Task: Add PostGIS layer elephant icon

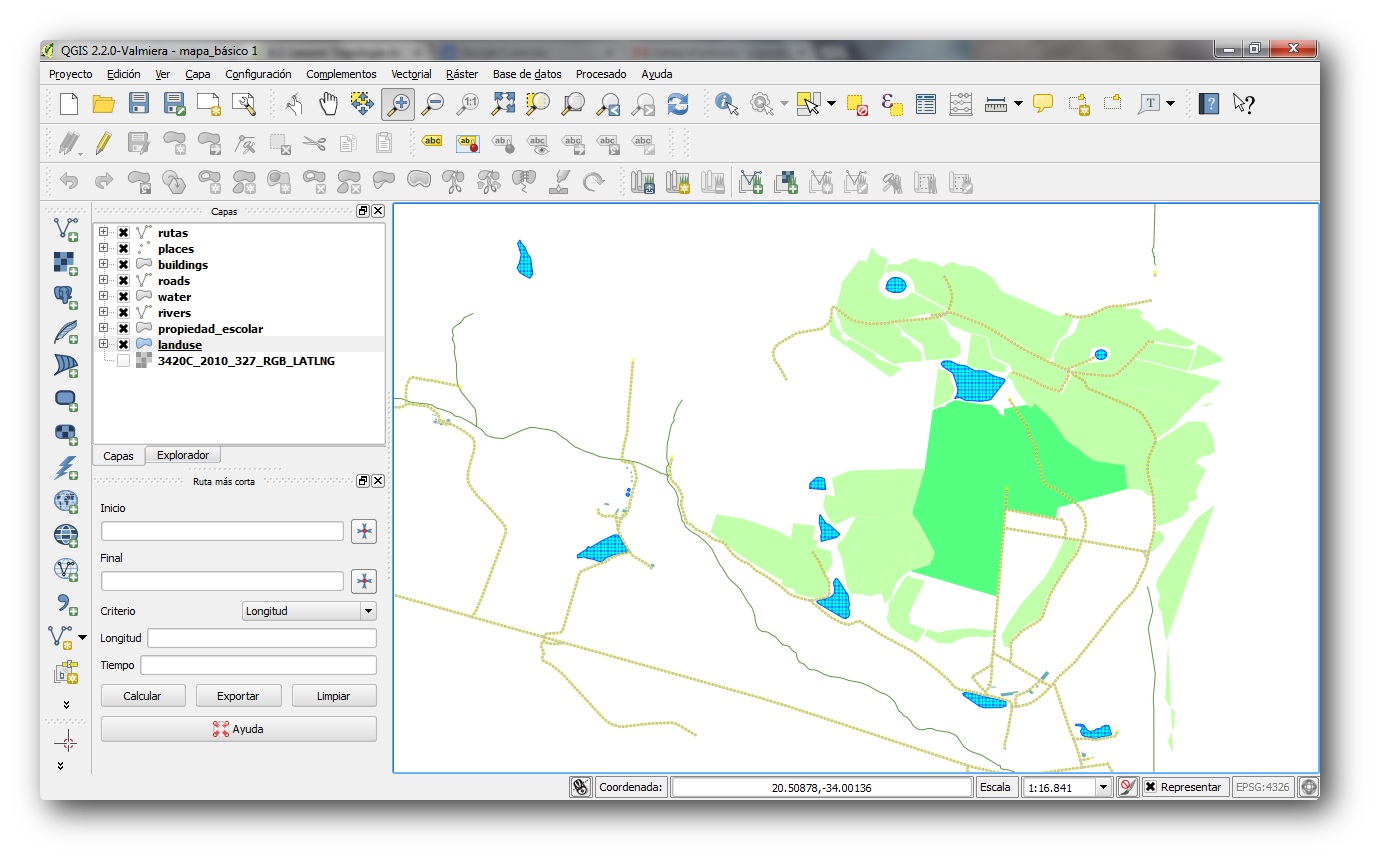Action: coord(66,298)
